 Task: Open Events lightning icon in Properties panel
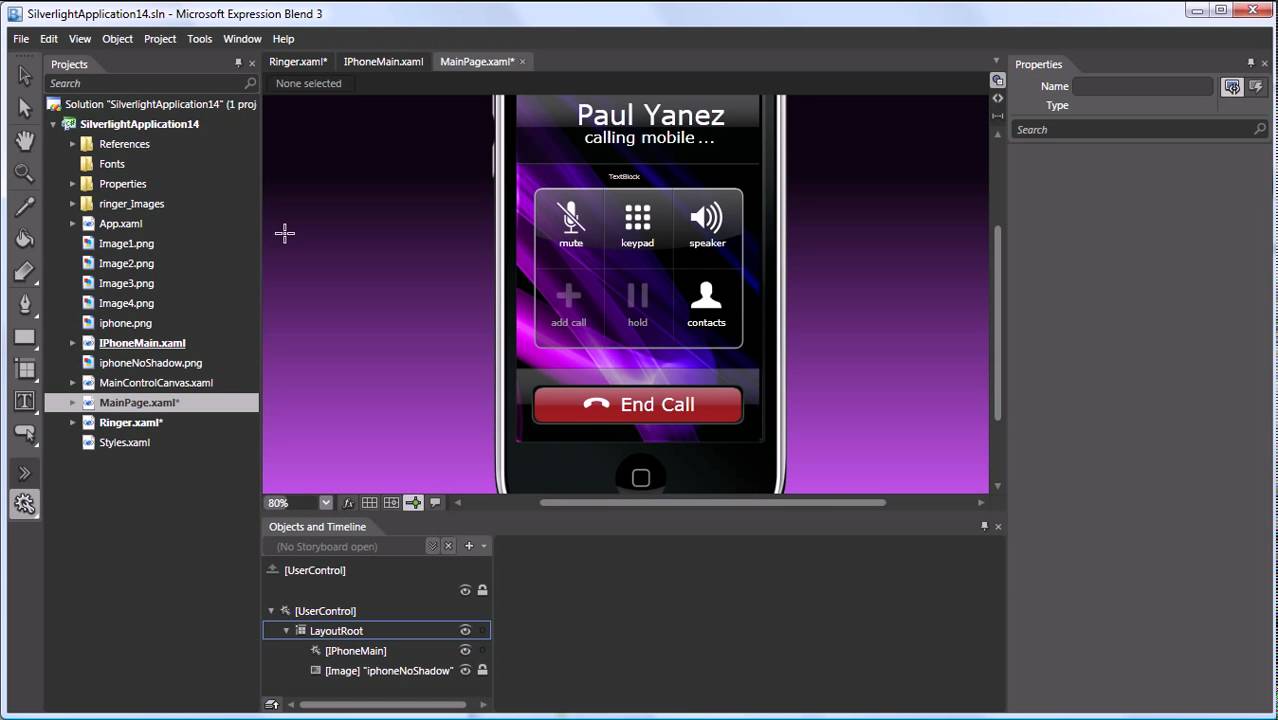coord(1254,87)
